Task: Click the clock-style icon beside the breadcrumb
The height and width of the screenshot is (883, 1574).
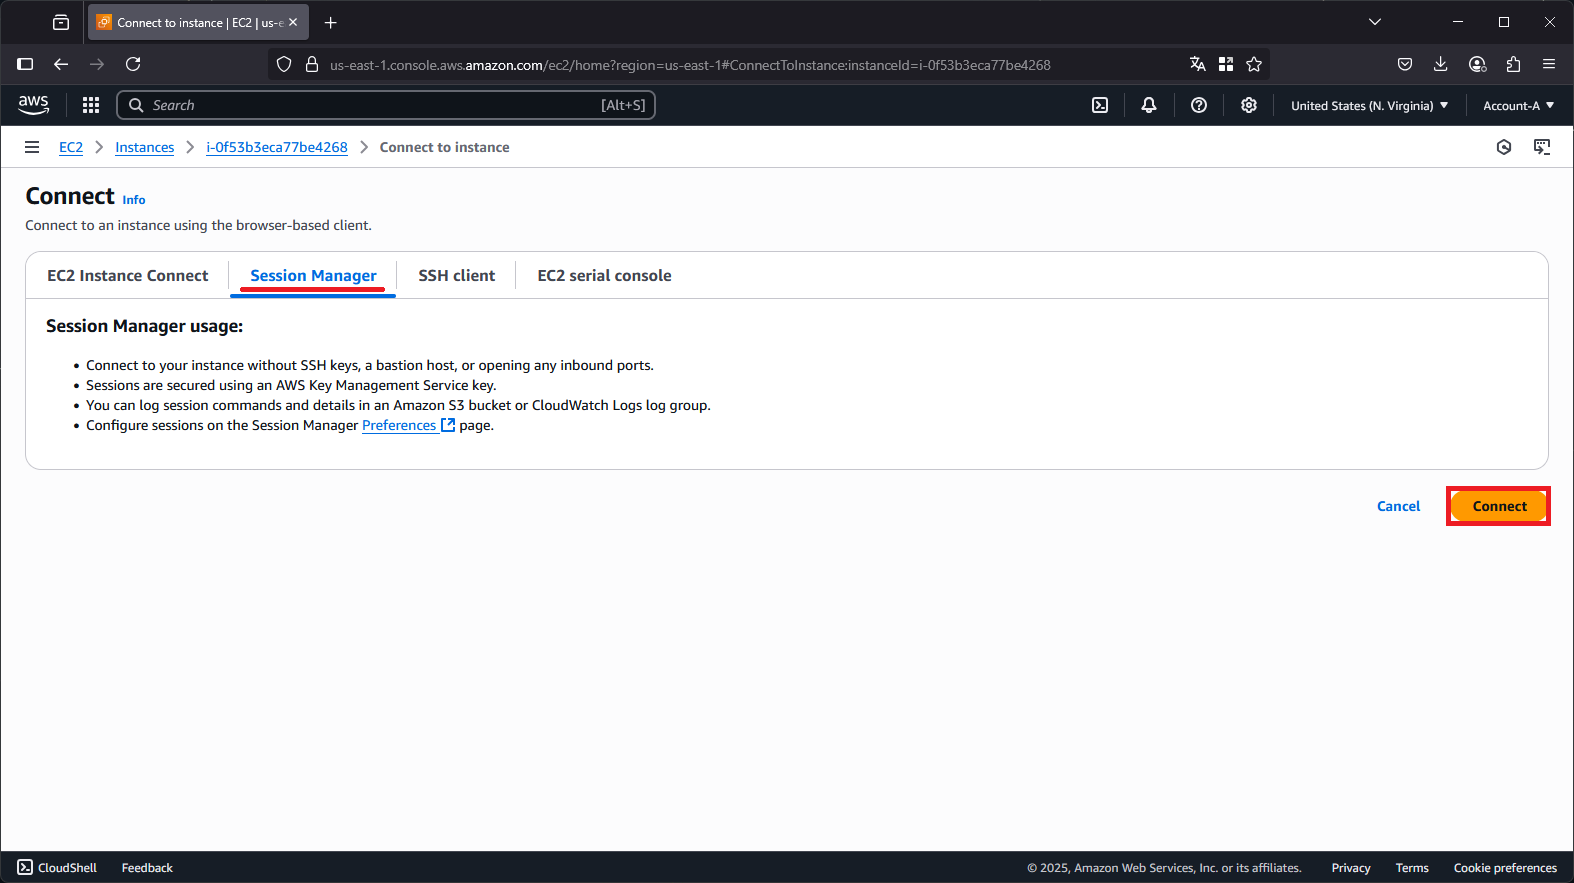Action: tap(1504, 147)
